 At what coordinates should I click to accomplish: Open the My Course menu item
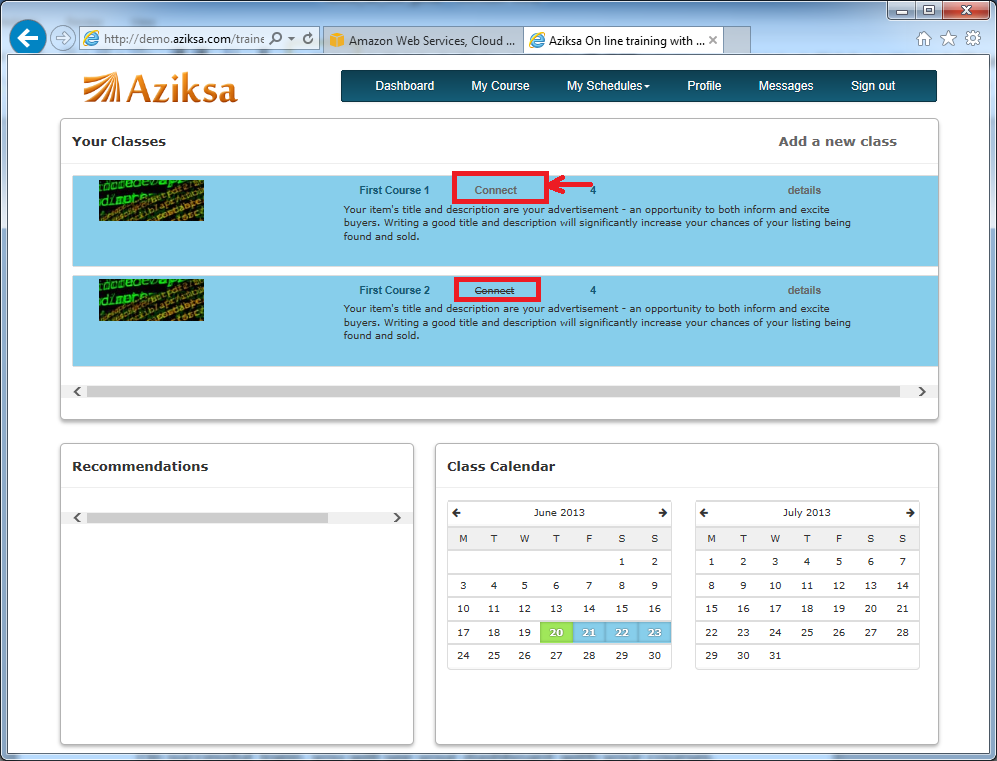point(500,86)
